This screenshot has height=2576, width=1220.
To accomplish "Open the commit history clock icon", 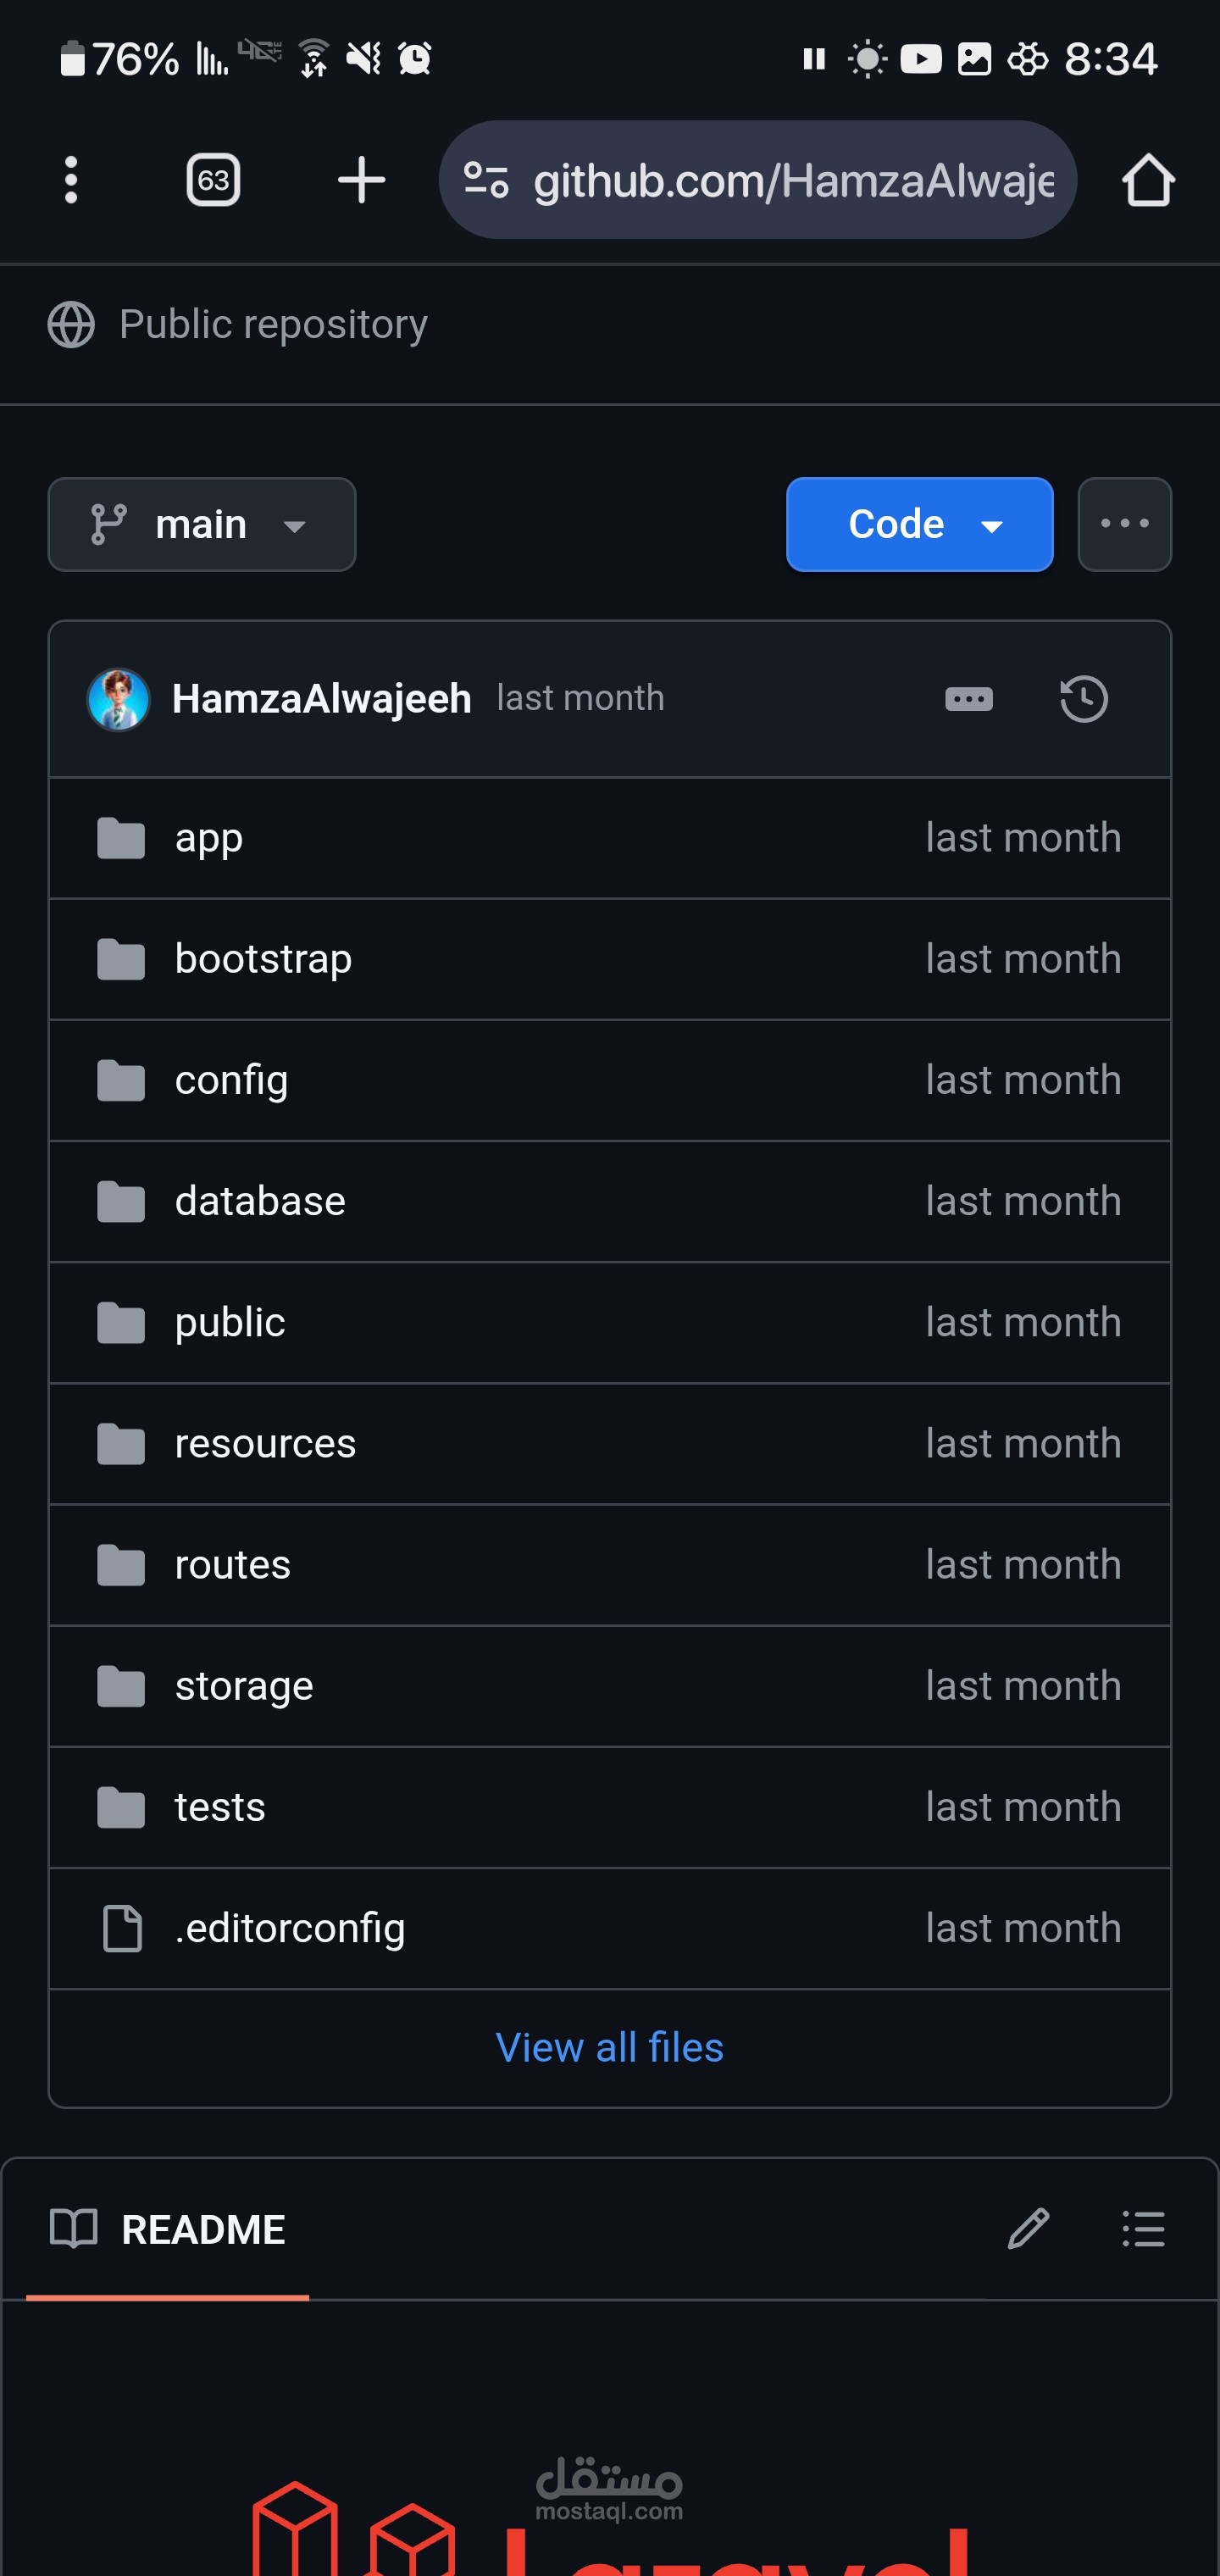I will 1084,699.
